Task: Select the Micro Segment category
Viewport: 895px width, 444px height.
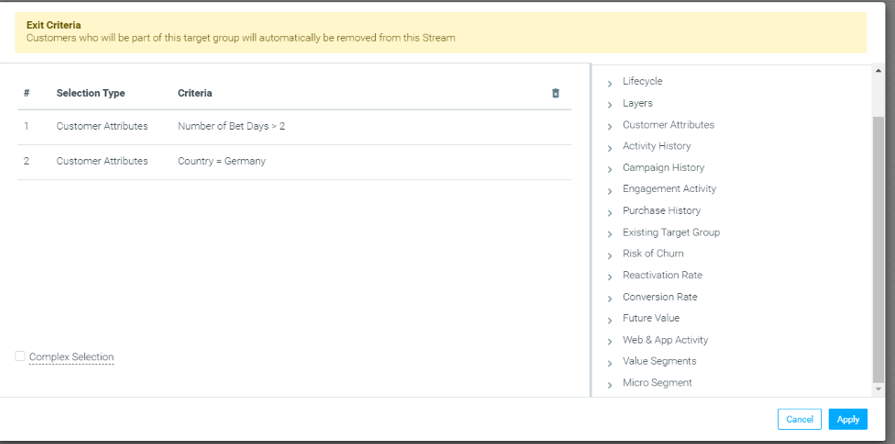Action: click(657, 382)
